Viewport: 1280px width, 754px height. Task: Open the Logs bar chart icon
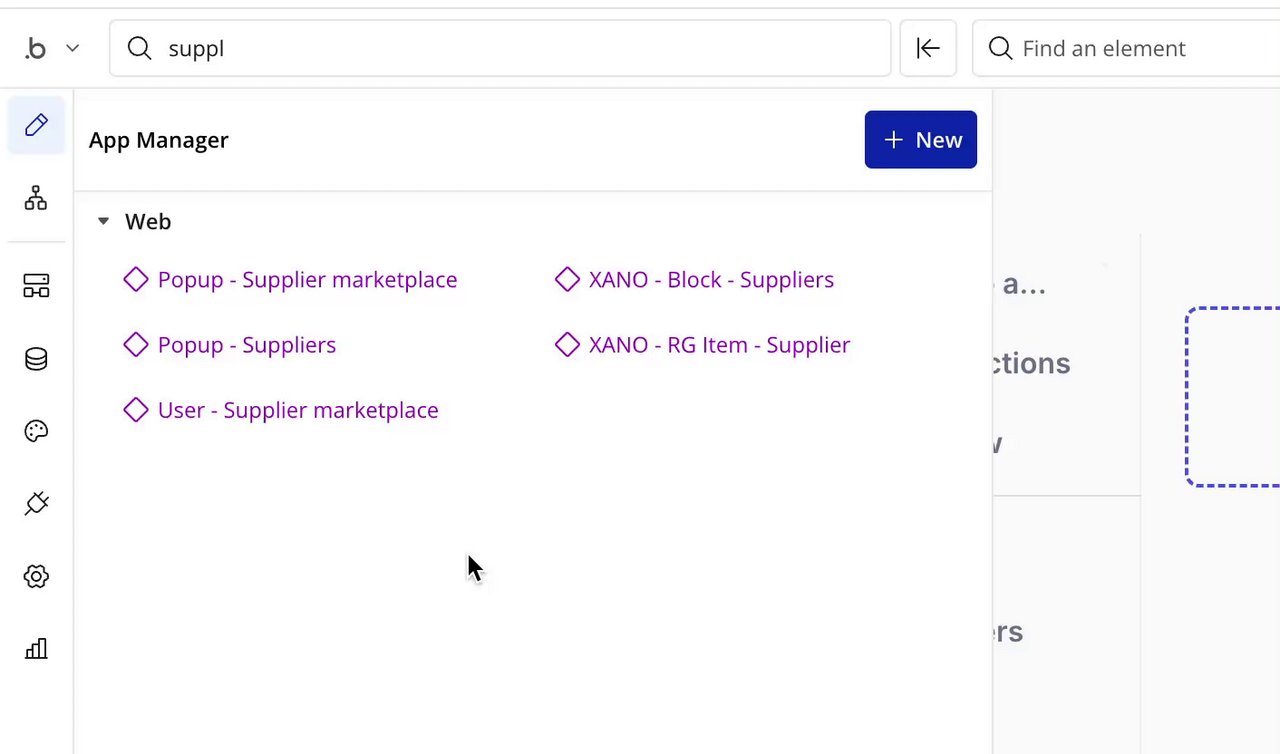tap(36, 649)
